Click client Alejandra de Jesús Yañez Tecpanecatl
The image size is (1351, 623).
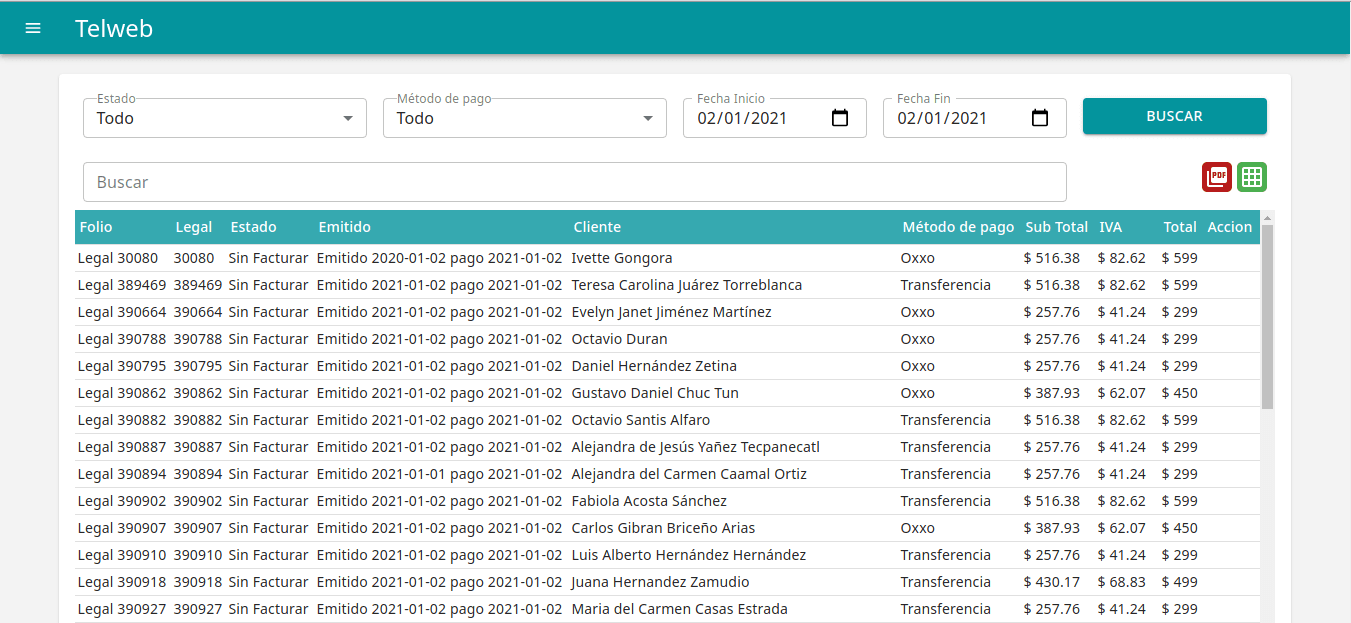(x=695, y=447)
